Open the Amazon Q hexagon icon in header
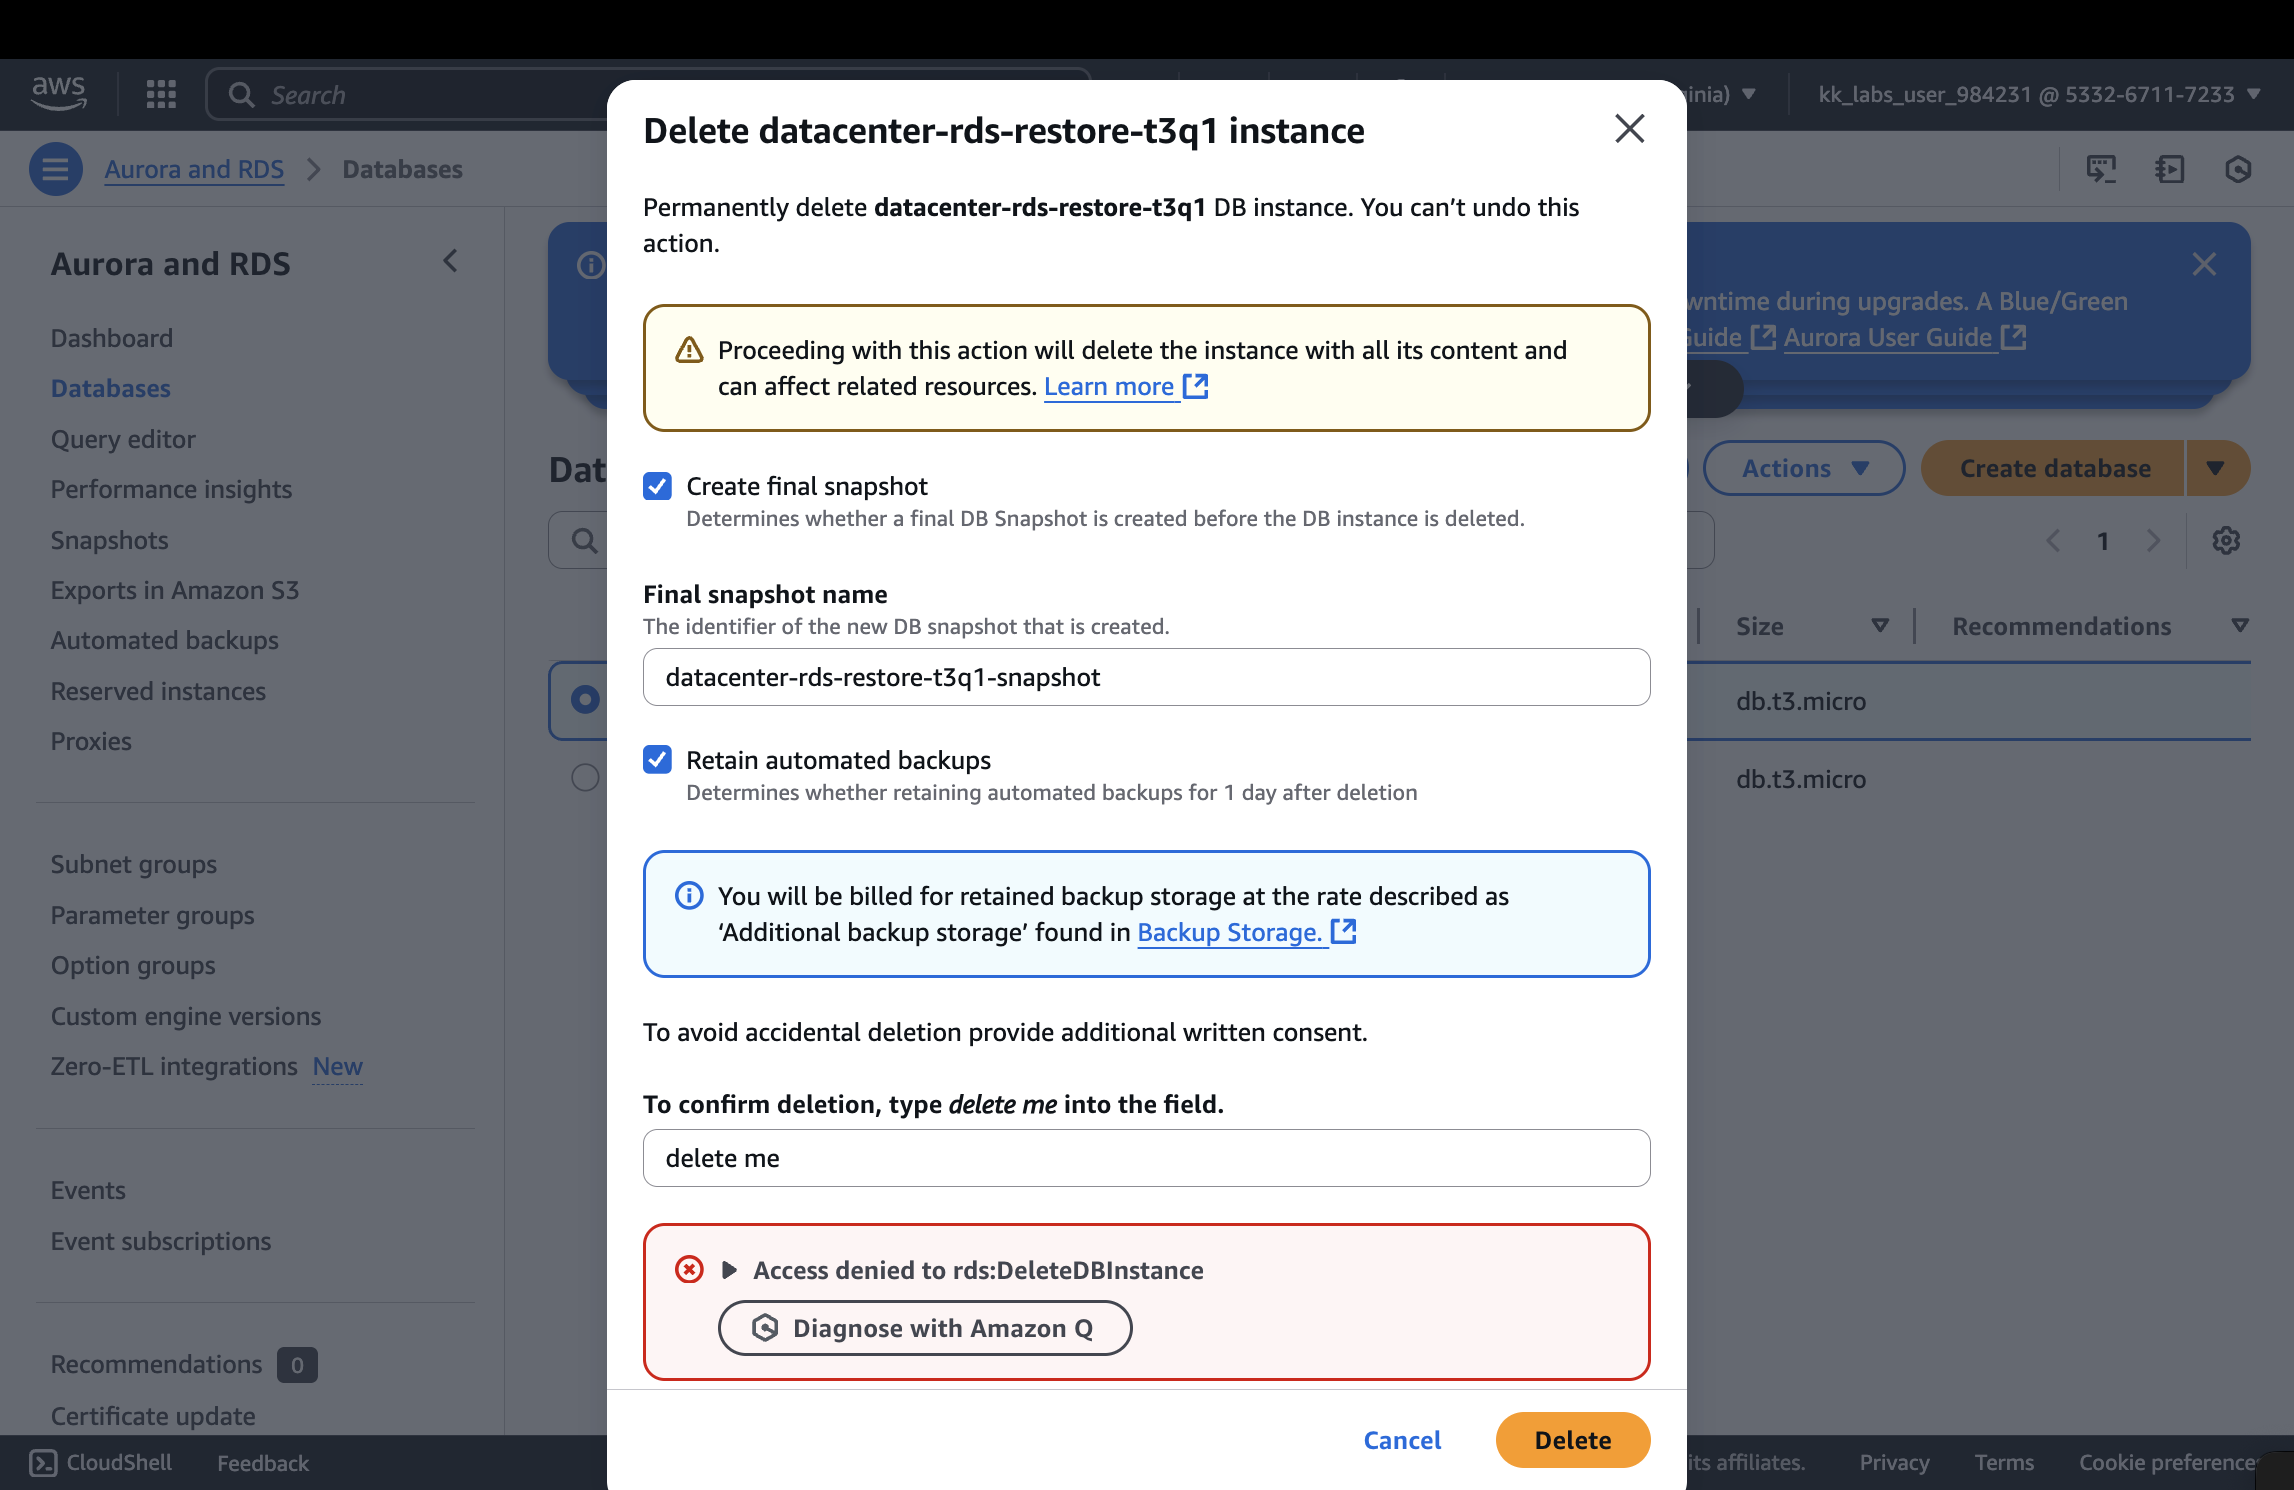The height and width of the screenshot is (1490, 2294). click(x=2238, y=169)
